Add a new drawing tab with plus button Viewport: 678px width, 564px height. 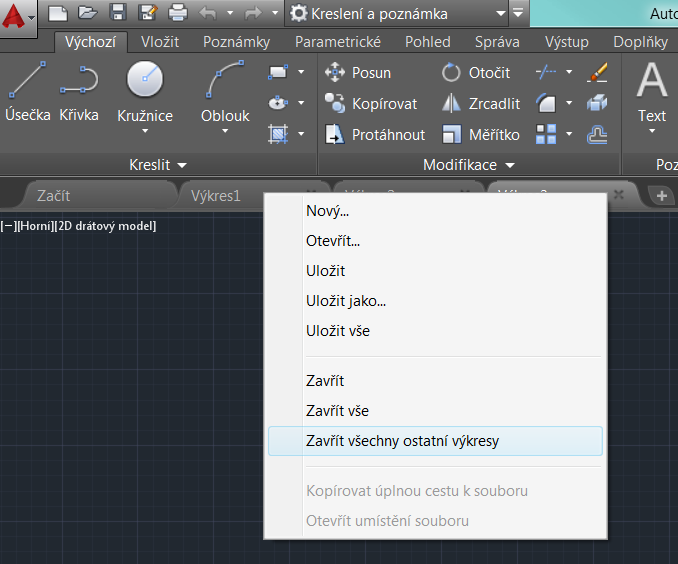point(662,195)
